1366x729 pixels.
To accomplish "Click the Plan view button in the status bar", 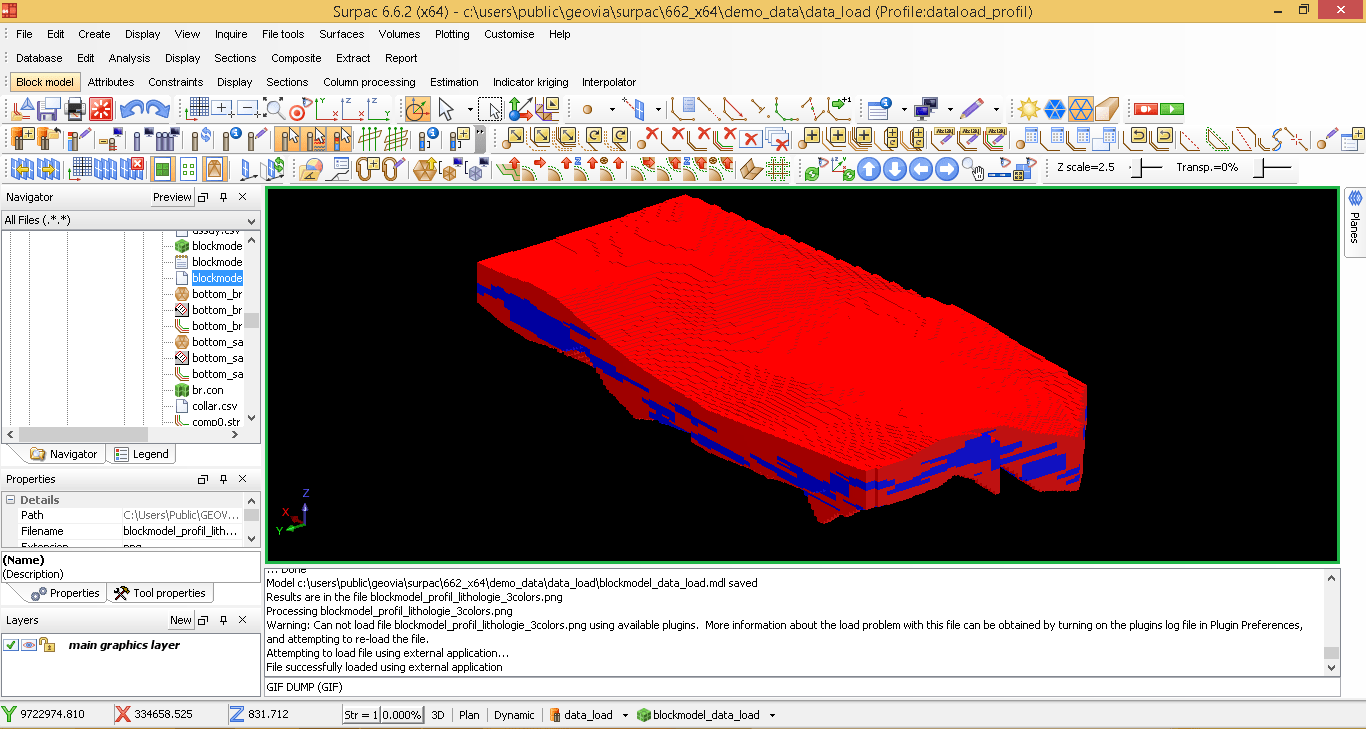I will coord(468,714).
